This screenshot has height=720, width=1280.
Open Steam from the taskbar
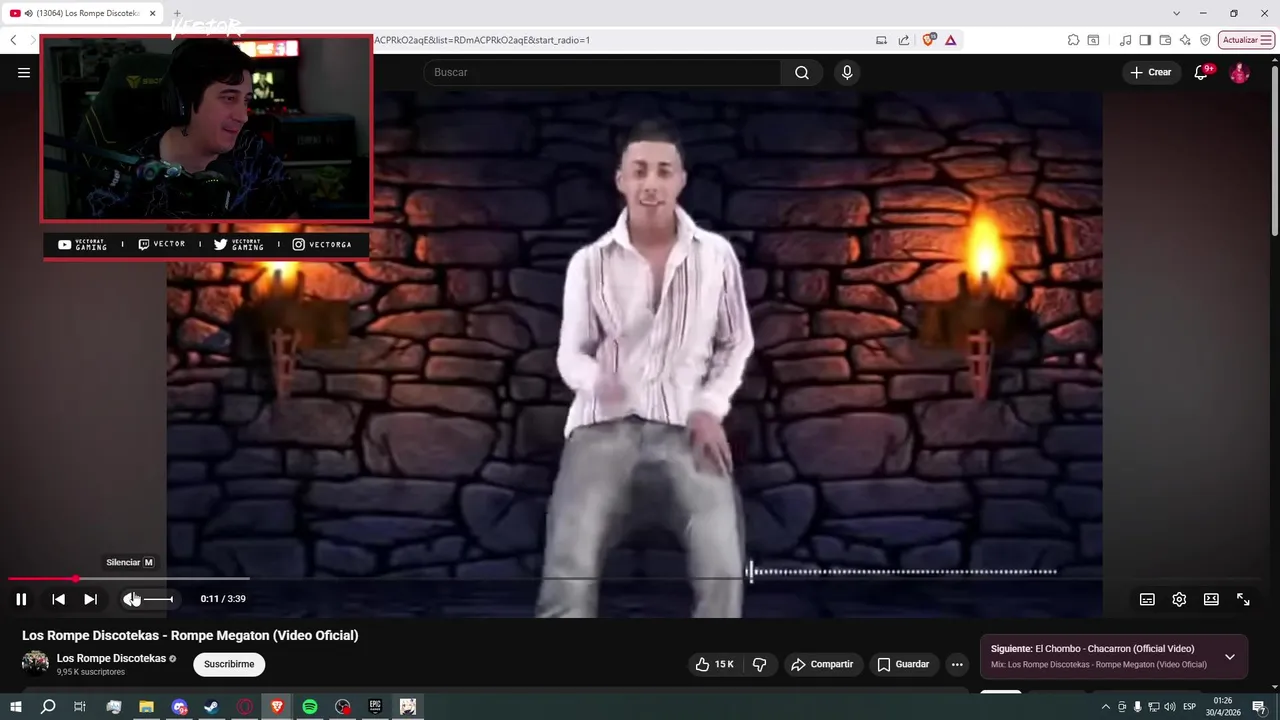pos(212,707)
